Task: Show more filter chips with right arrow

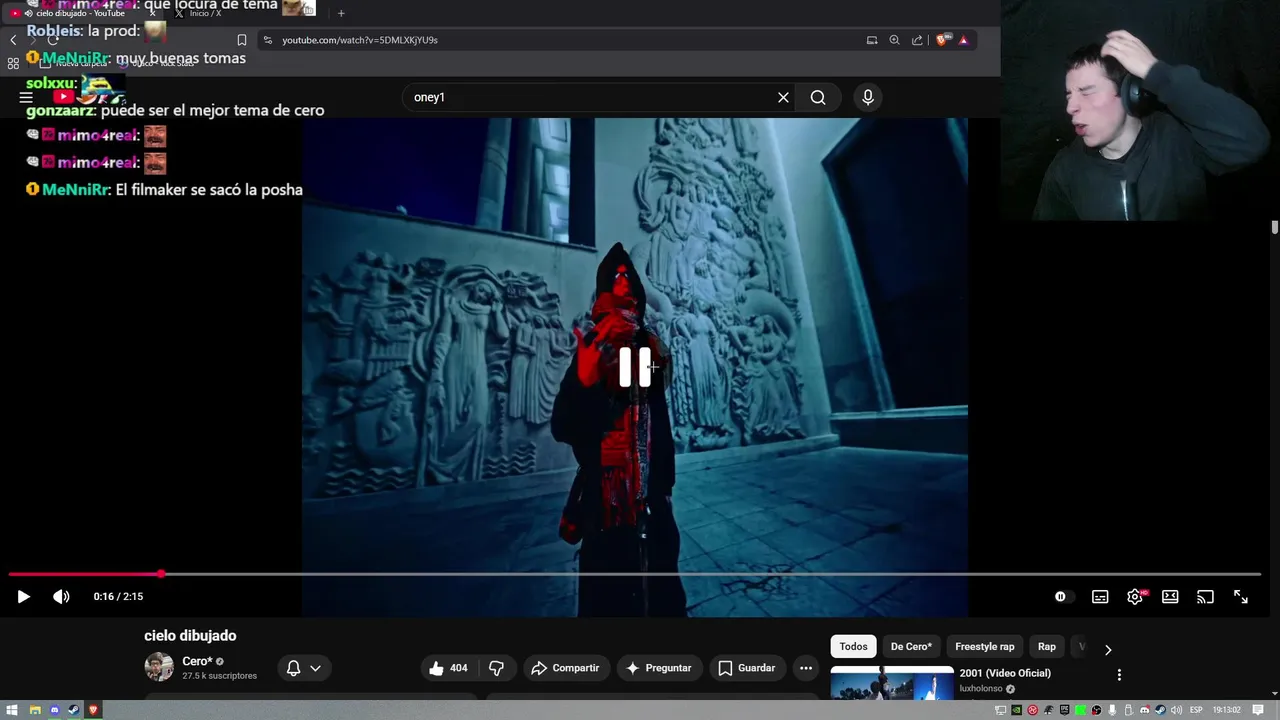Action: pos(1108,649)
